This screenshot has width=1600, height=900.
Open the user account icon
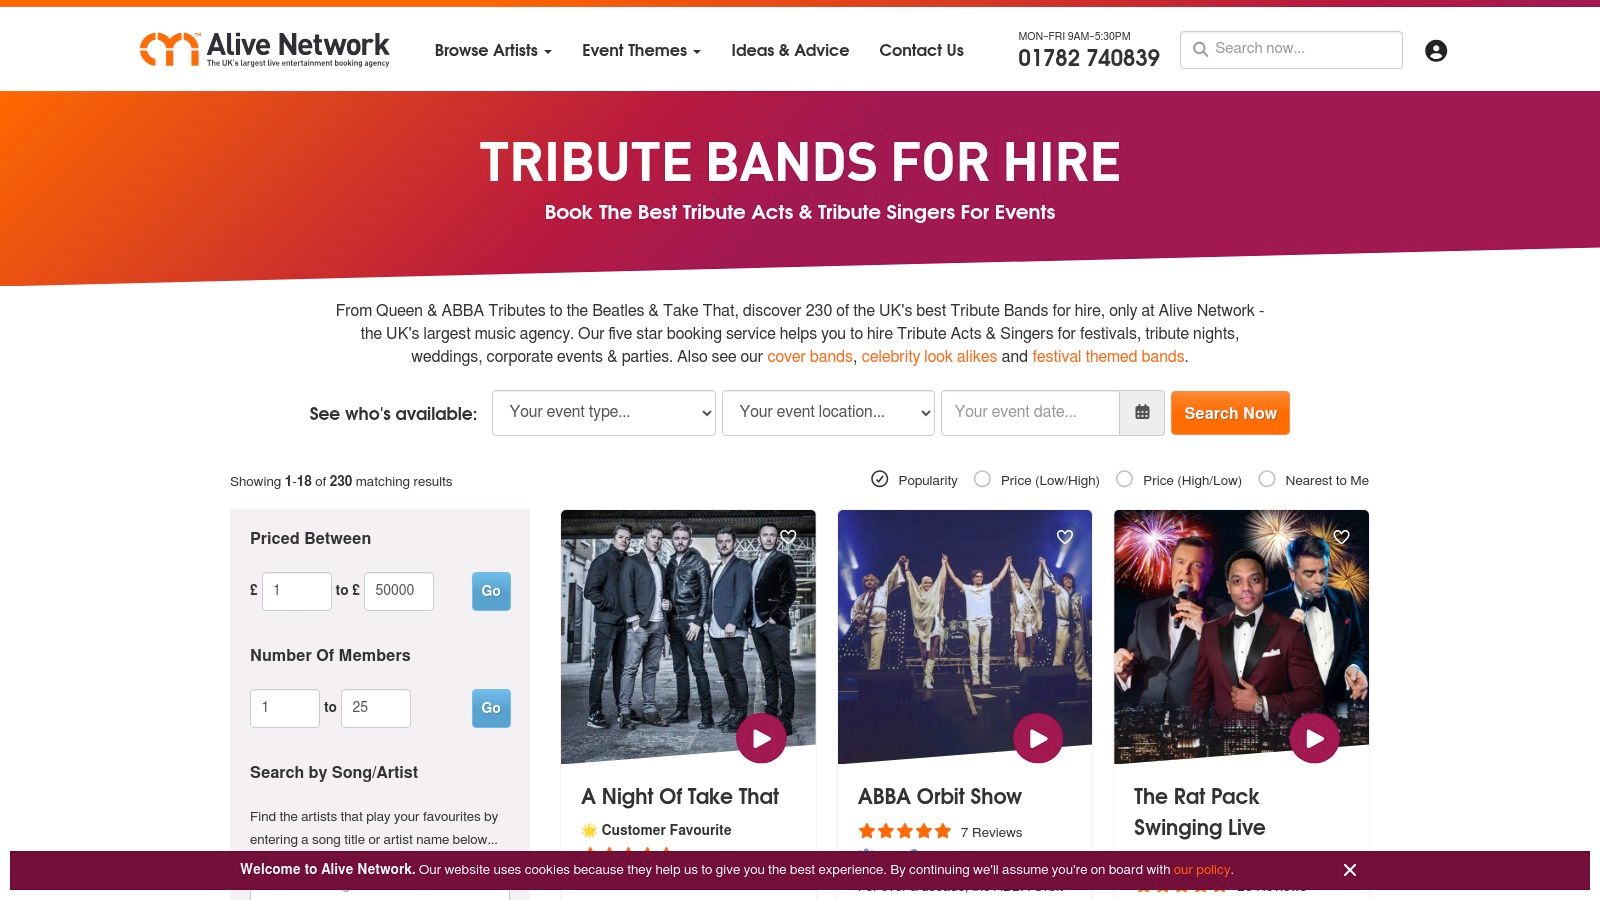pyautogui.click(x=1436, y=51)
